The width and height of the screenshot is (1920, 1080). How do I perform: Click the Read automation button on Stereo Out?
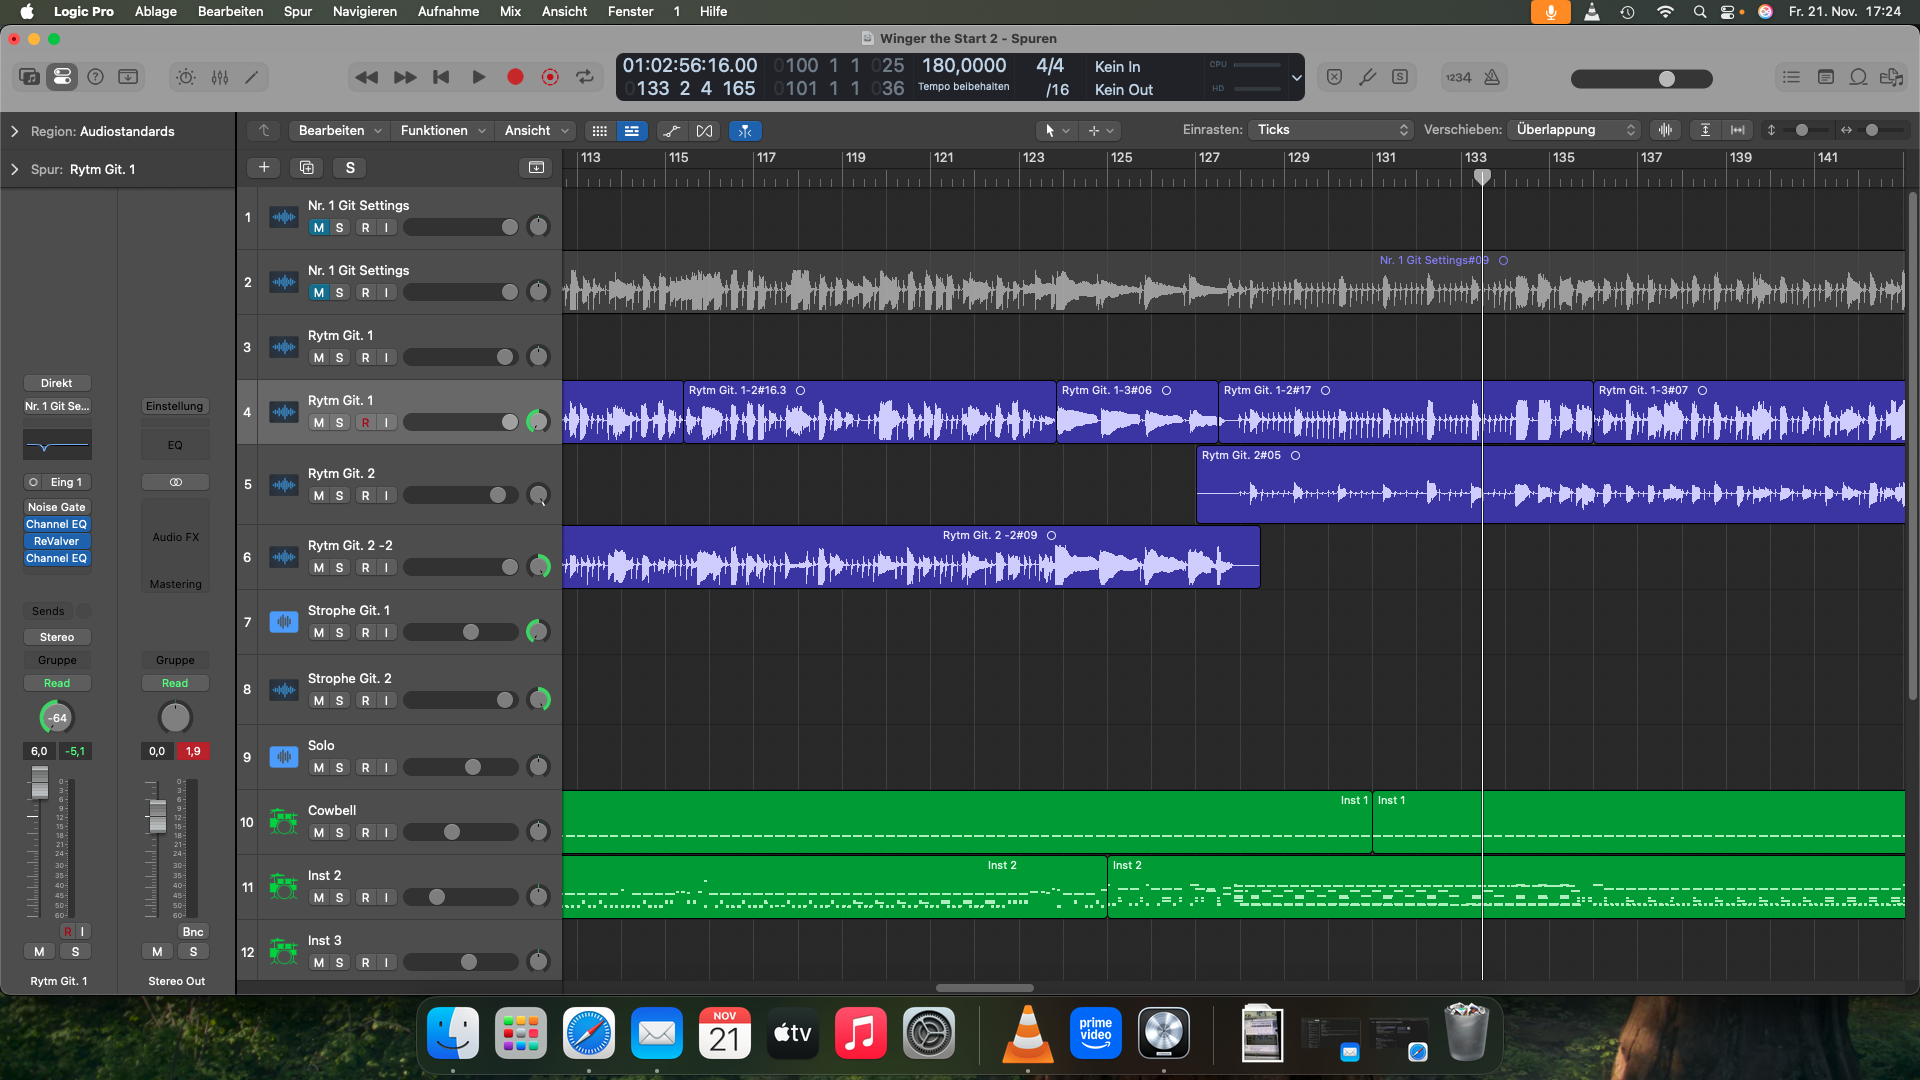click(x=175, y=683)
